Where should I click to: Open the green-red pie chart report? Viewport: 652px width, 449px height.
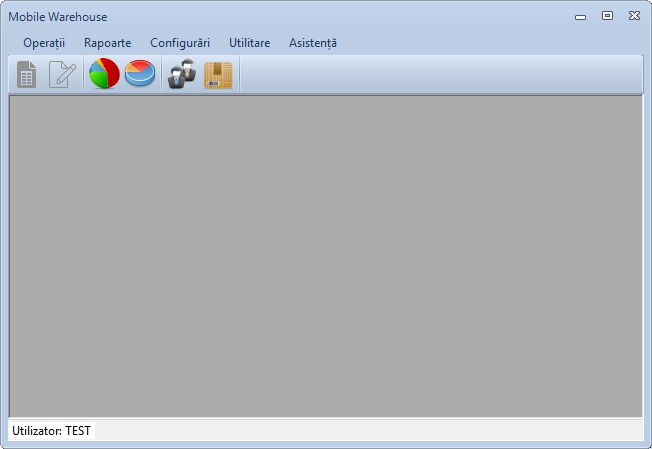(x=104, y=74)
